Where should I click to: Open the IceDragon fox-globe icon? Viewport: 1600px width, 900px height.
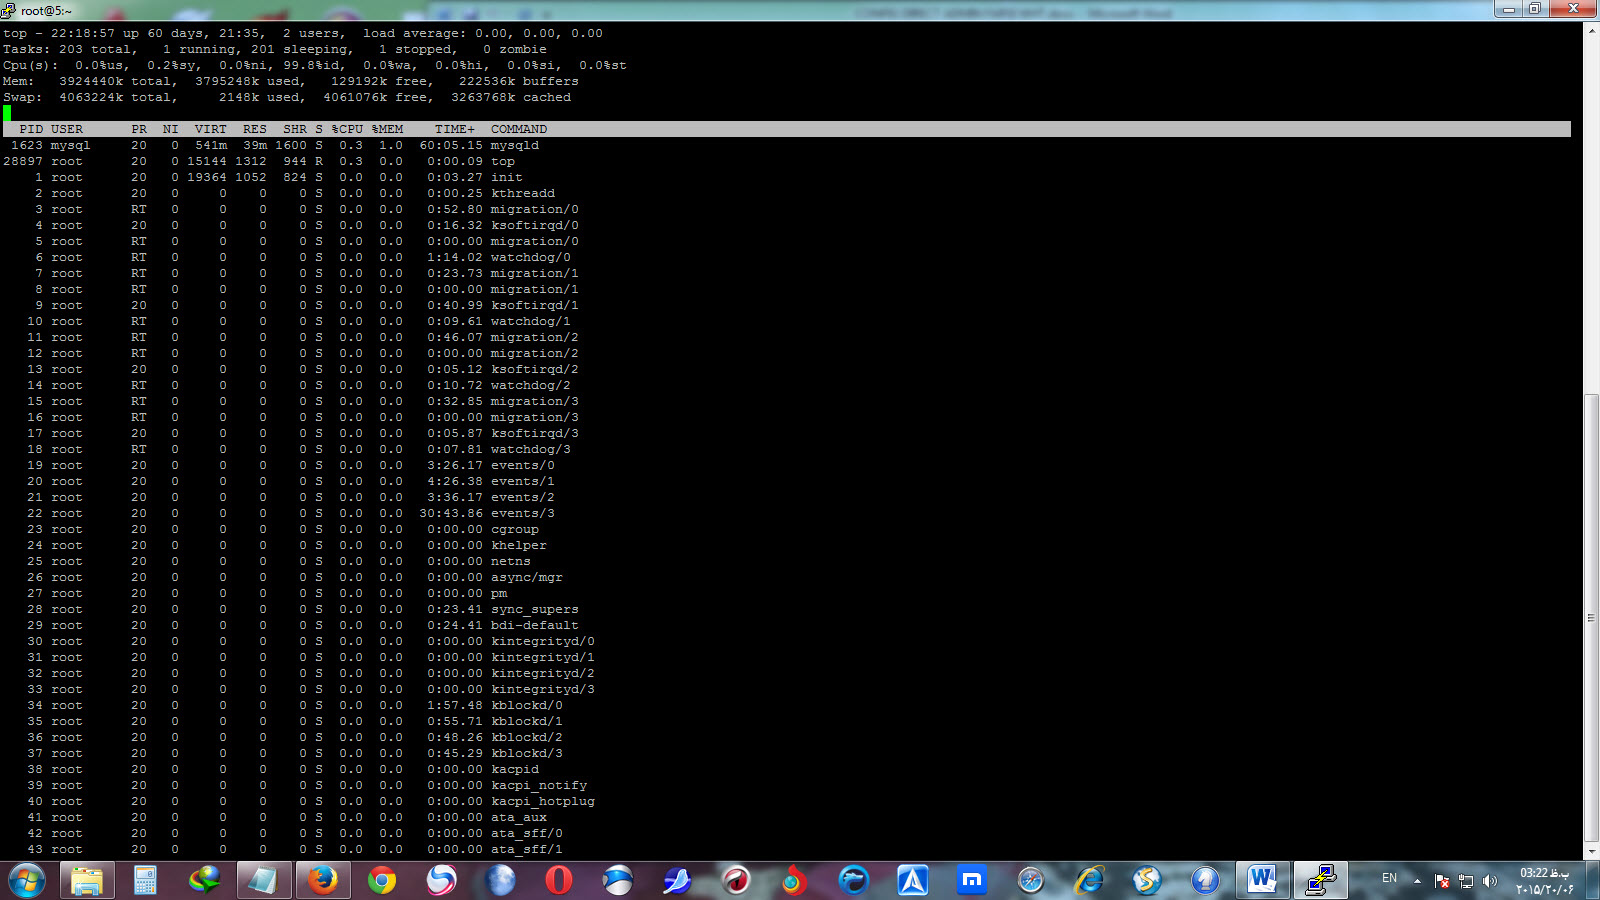tap(794, 881)
